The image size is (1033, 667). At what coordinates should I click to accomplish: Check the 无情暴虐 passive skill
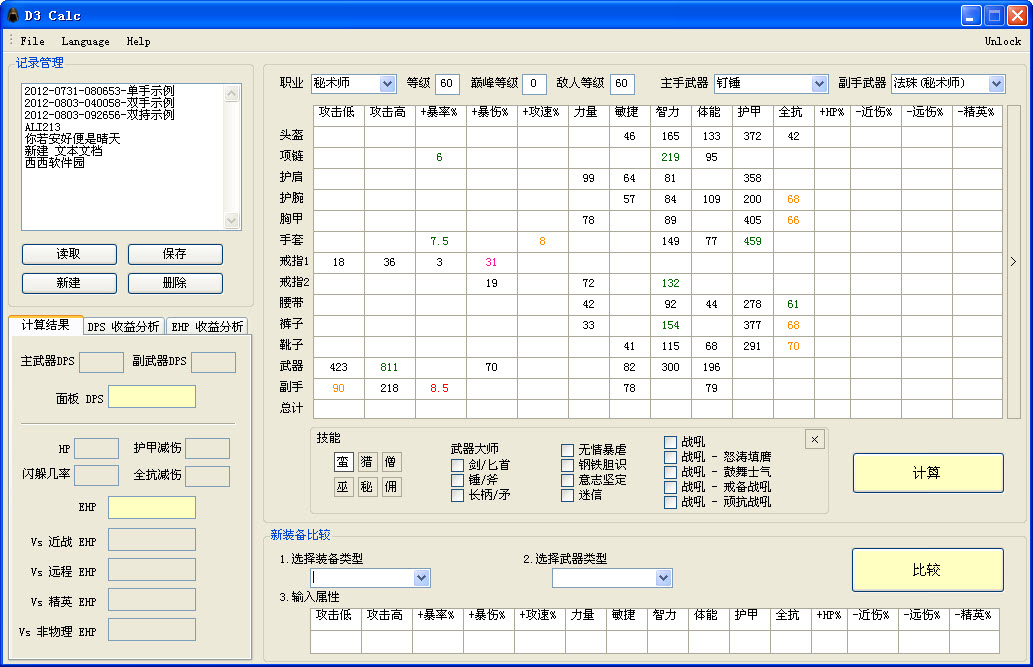point(567,451)
